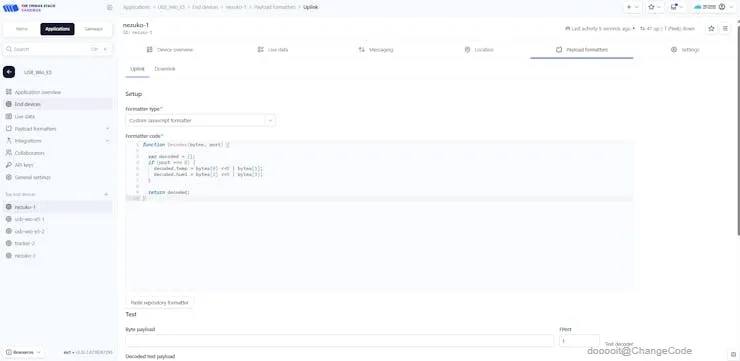This screenshot has width=740, height=361.
Task: Open the Resources dropdown at bottom left
Action: (24, 353)
